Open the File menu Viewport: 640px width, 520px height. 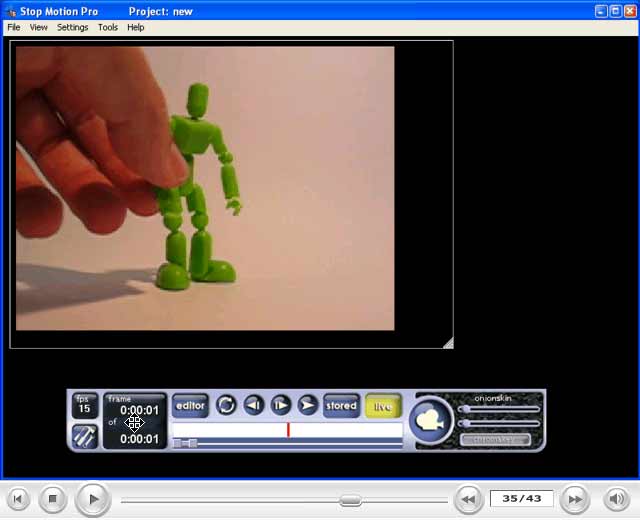tap(13, 27)
